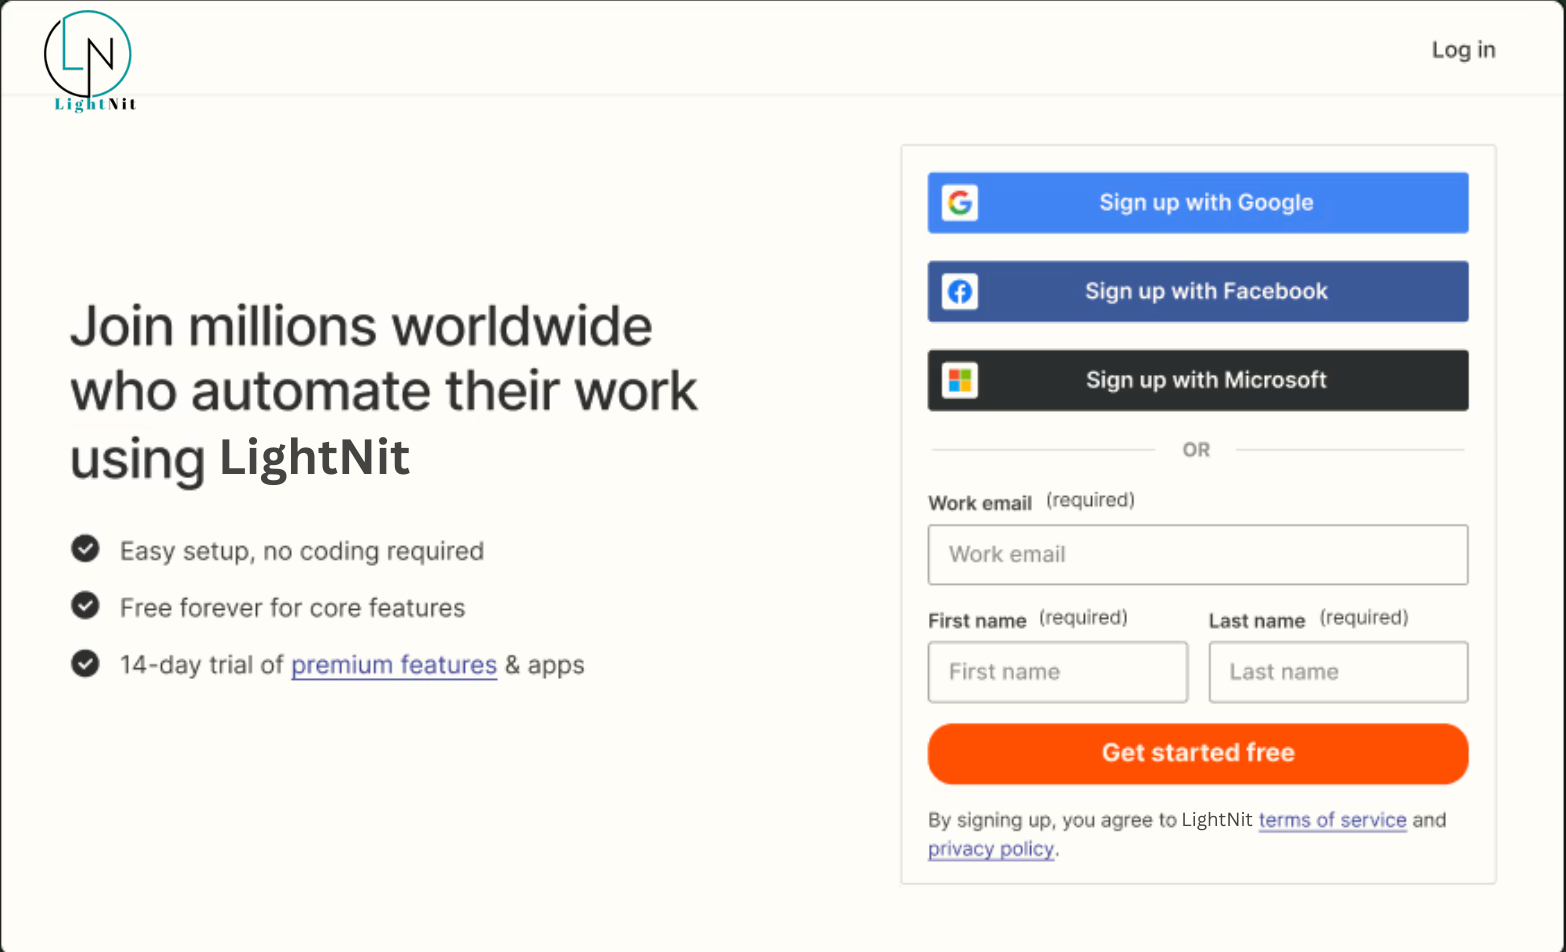Click the Work email field label
The image size is (1566, 952).
[x=979, y=503]
